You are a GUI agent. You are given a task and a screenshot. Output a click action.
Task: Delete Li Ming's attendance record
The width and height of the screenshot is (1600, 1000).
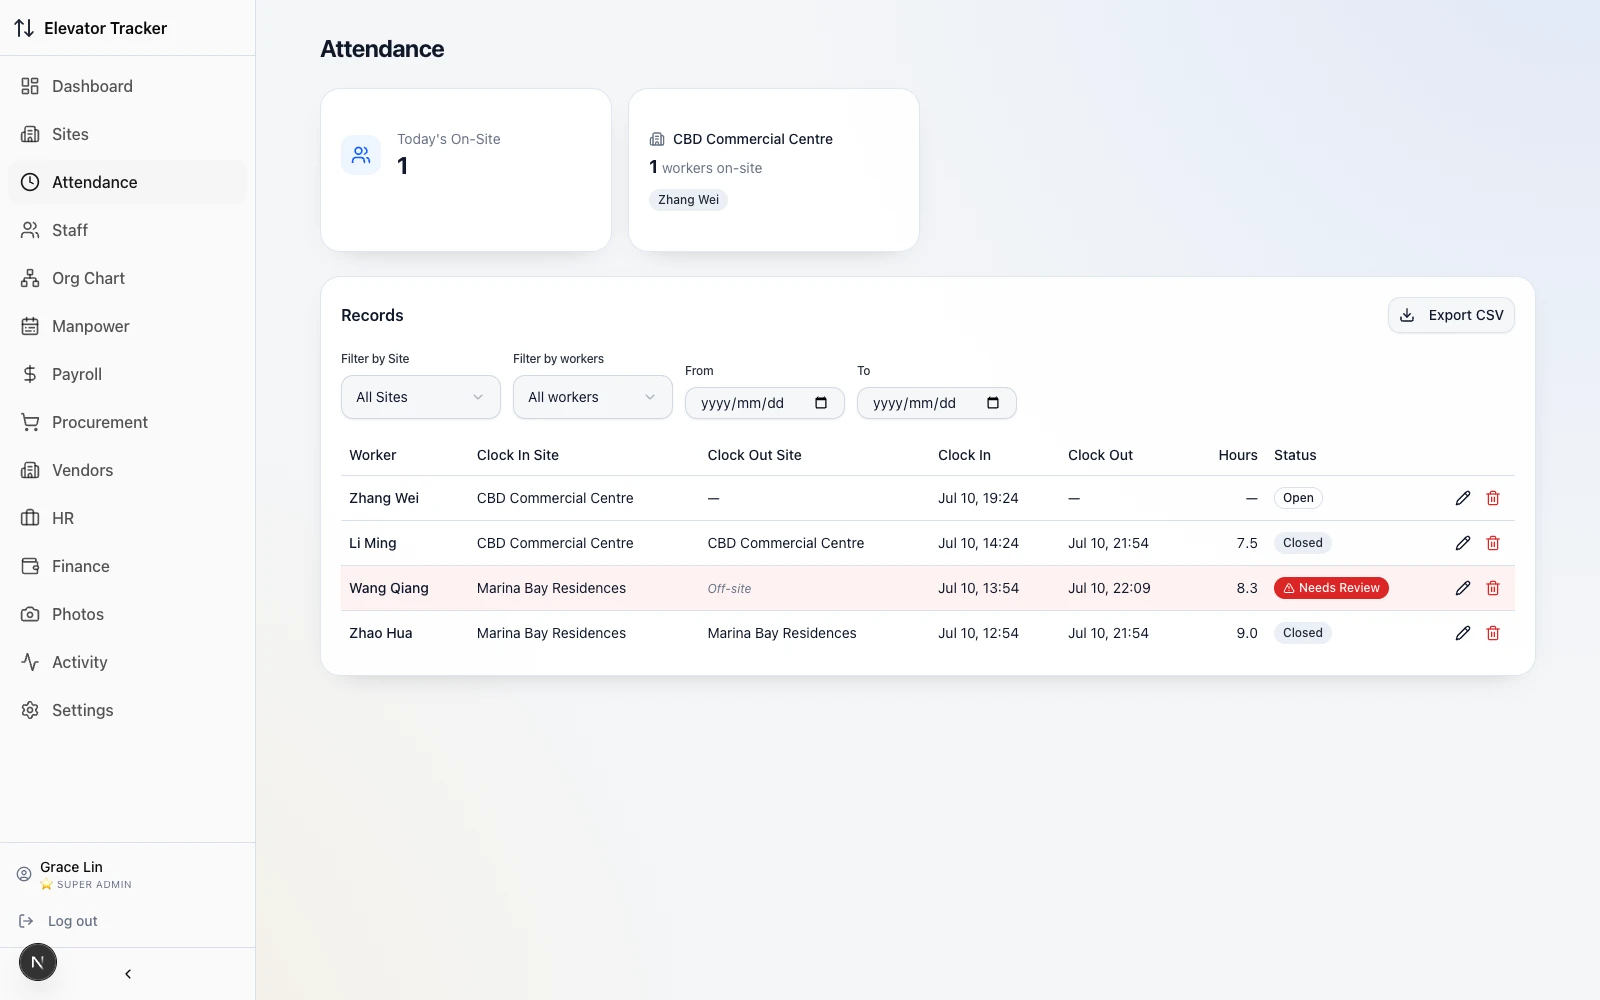pos(1493,543)
